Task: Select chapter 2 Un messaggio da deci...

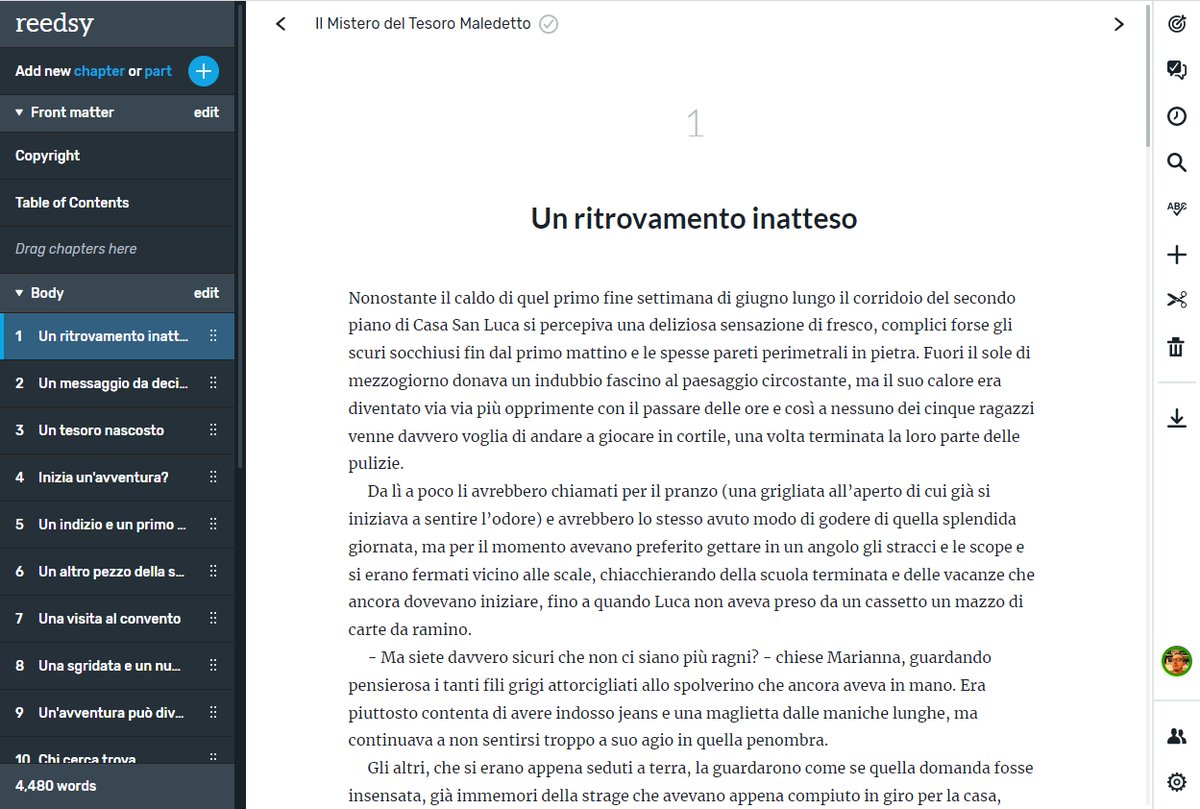Action: tap(117, 383)
